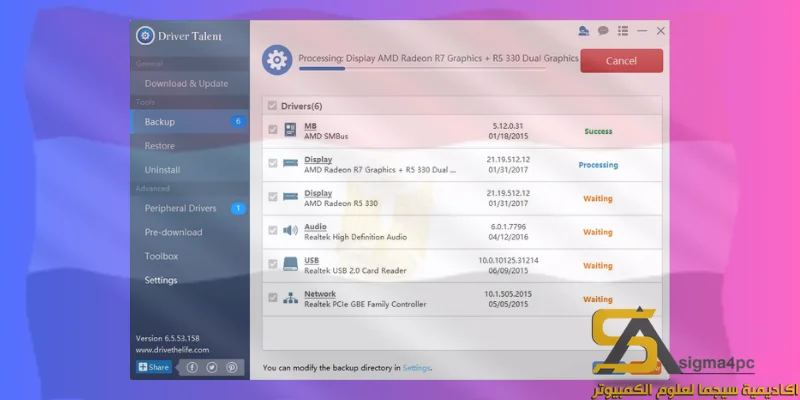Cancel the backup process
Viewport: 800px width, 400px height.
click(x=621, y=61)
